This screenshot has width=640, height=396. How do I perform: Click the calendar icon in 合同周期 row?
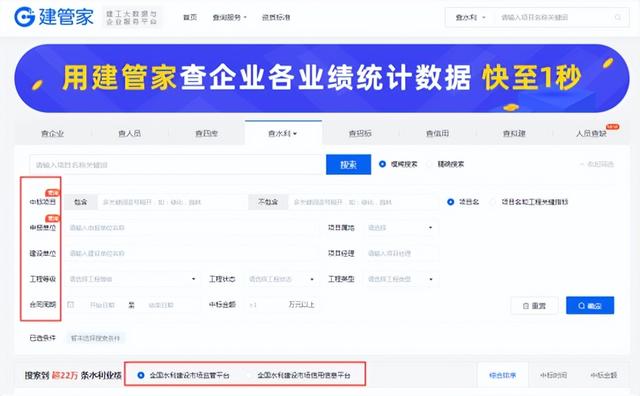point(71,305)
